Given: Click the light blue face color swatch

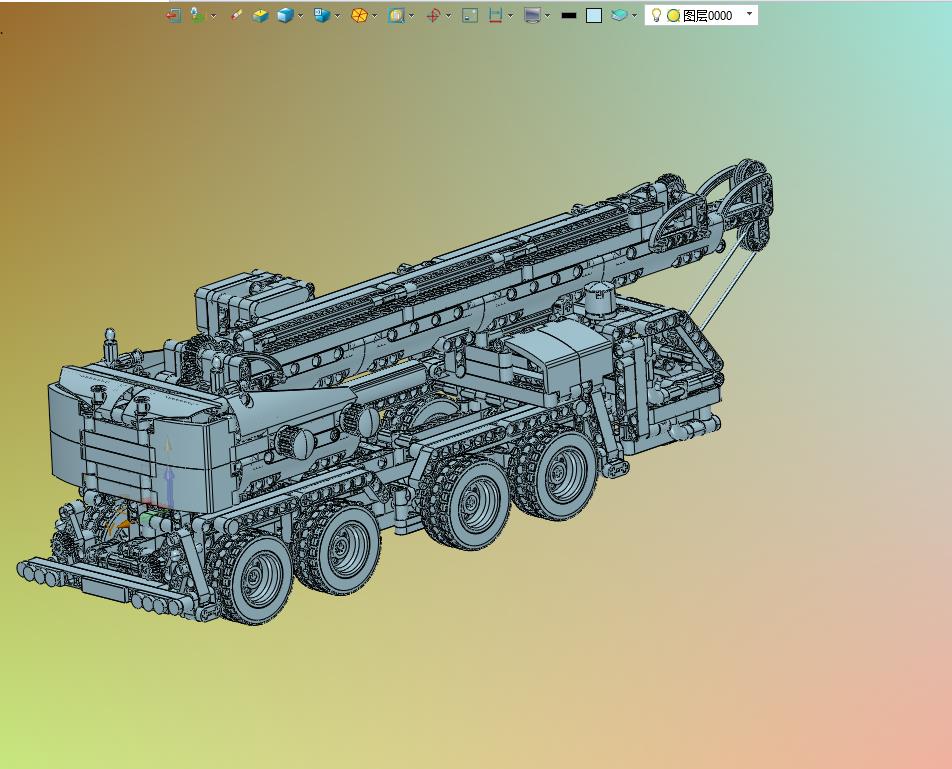Looking at the screenshot, I should [594, 16].
